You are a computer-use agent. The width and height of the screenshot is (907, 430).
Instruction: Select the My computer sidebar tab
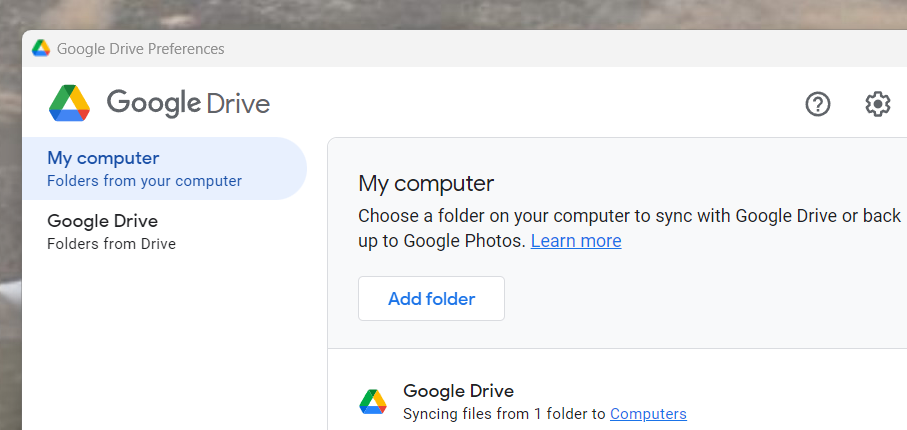(x=164, y=168)
